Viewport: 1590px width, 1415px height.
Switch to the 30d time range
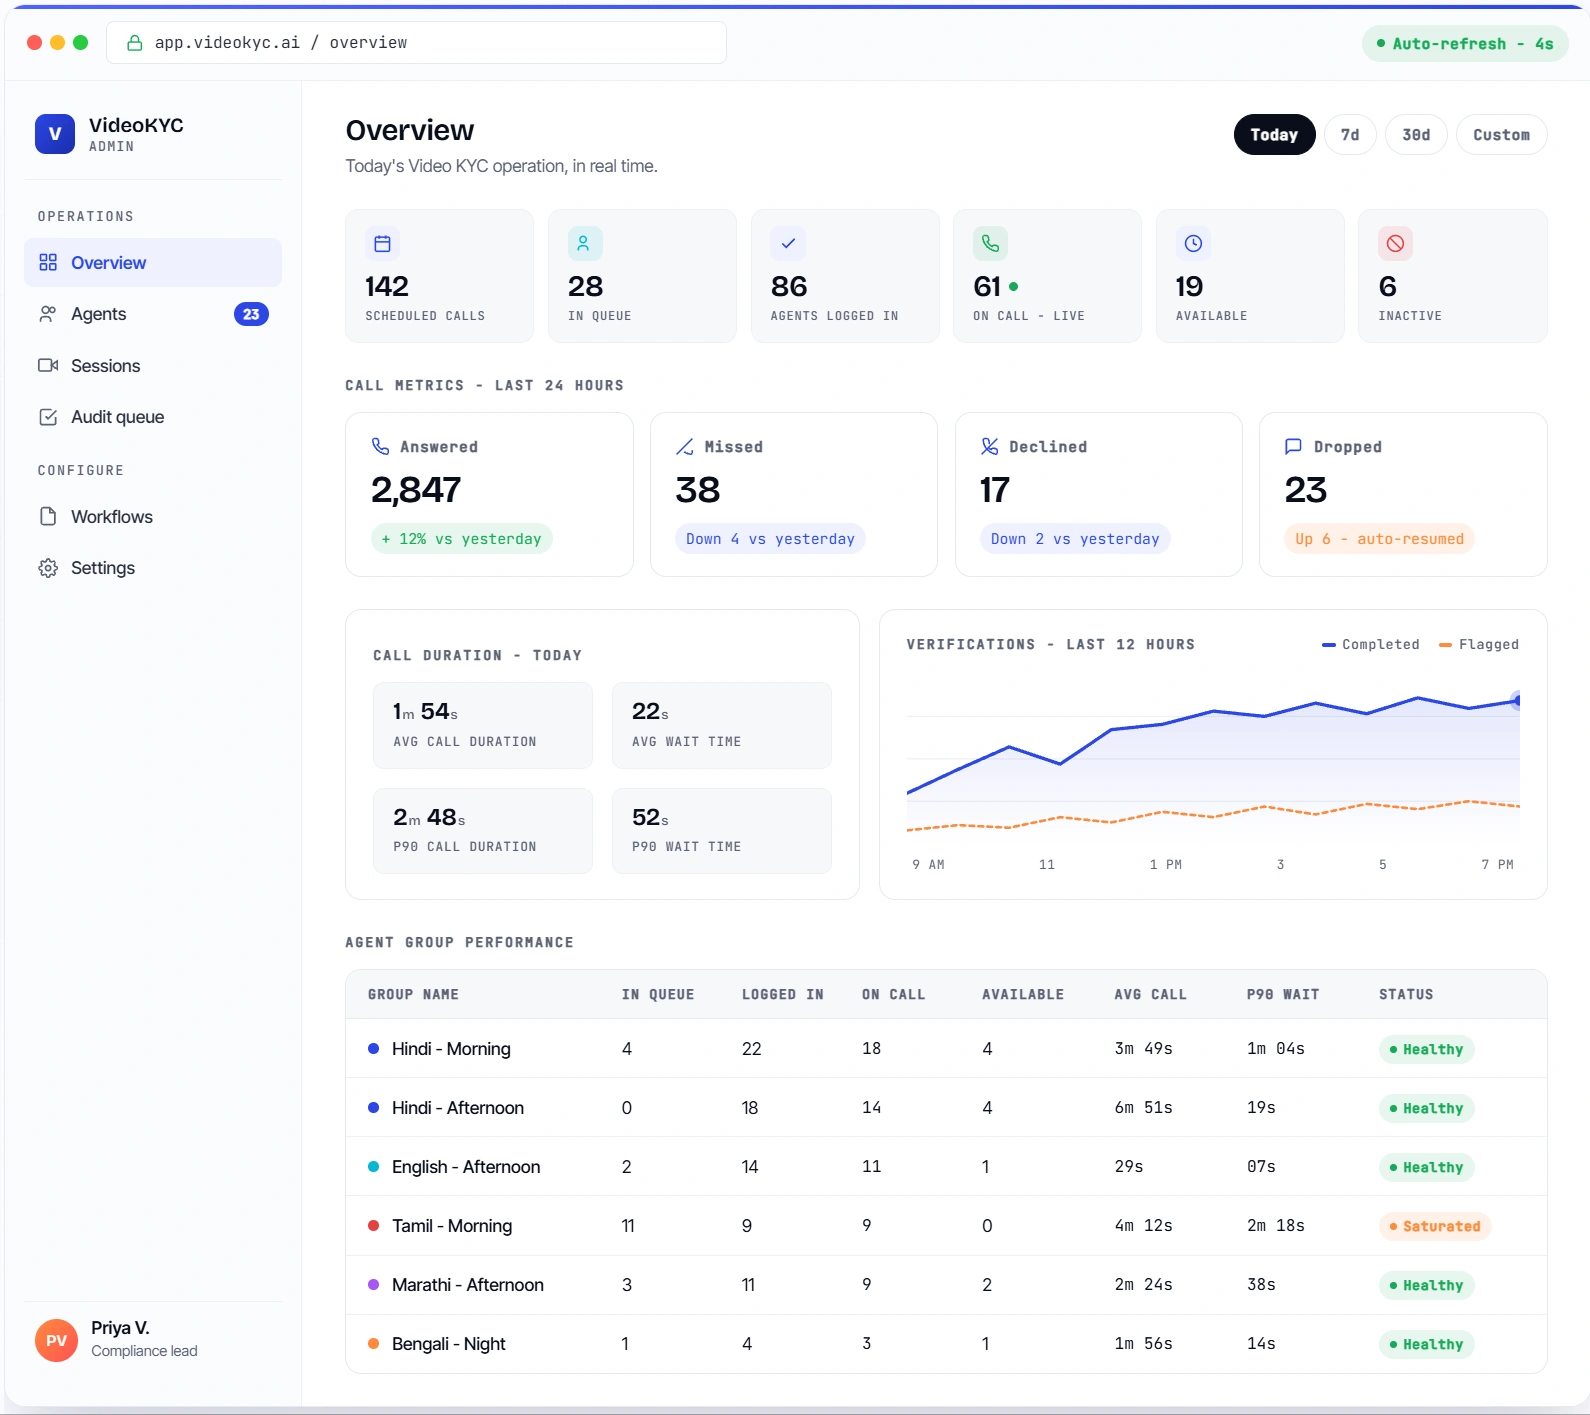coord(1416,135)
